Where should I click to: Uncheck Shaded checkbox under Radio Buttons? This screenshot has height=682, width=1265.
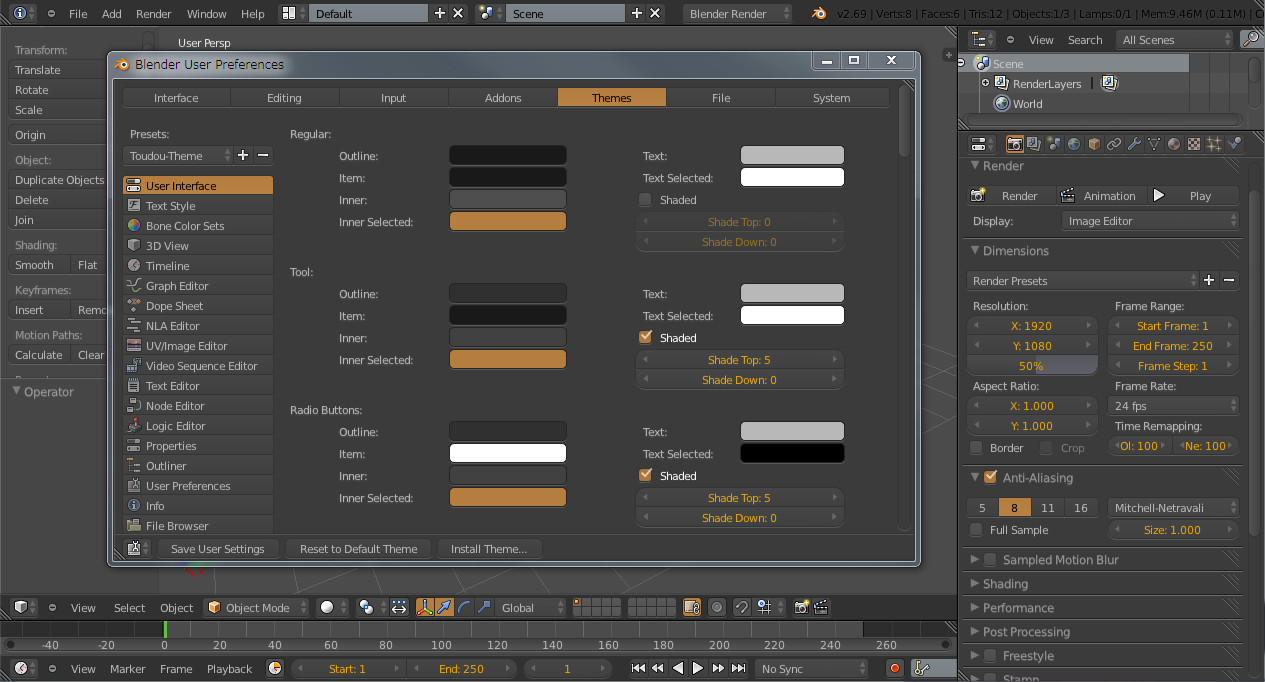click(x=645, y=476)
